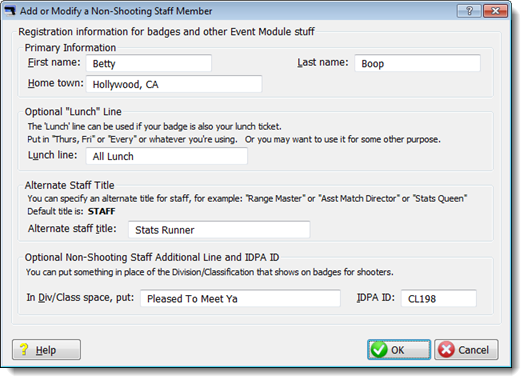The image size is (527, 383).
Task: Select the Home town input field
Action: point(174,84)
